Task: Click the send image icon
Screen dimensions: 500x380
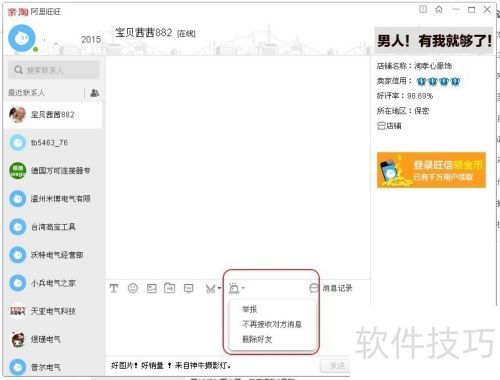Action: (x=152, y=288)
